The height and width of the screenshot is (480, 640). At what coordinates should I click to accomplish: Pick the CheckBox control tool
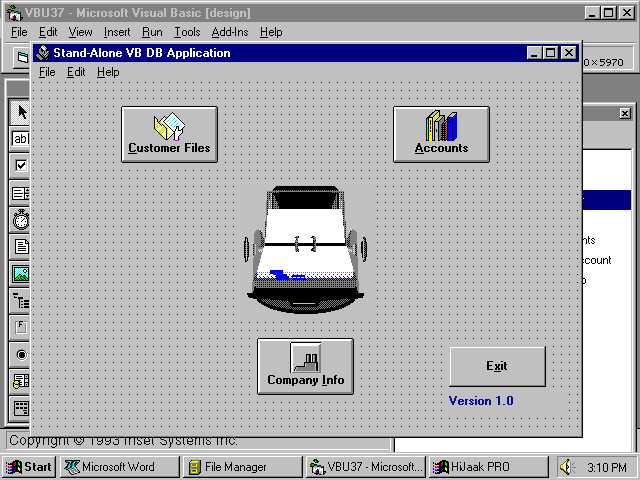point(20,165)
